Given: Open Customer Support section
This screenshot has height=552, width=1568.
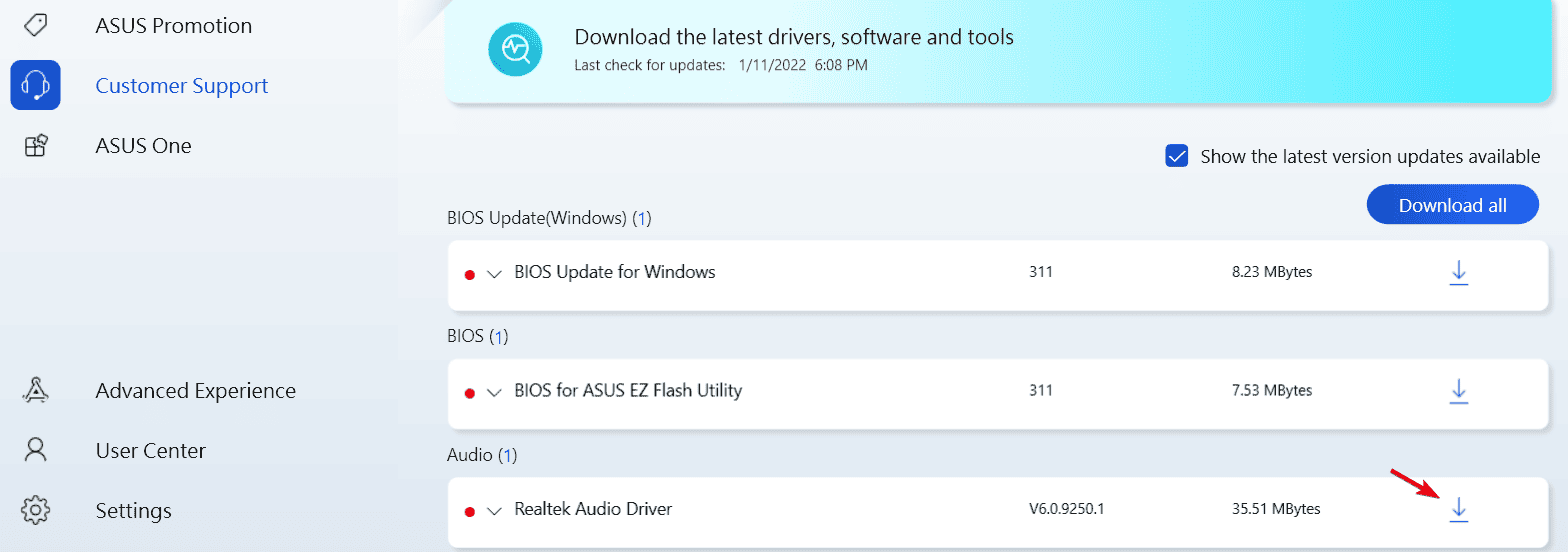Looking at the screenshot, I should point(182,86).
